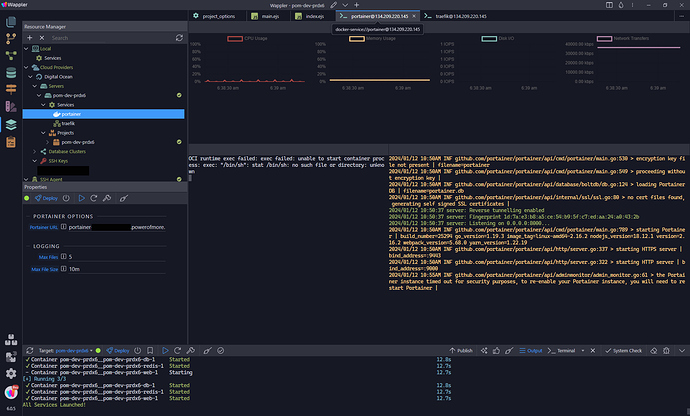Click the Wappler account avatar icon
The width and height of the screenshot is (690, 416).
coord(11,391)
